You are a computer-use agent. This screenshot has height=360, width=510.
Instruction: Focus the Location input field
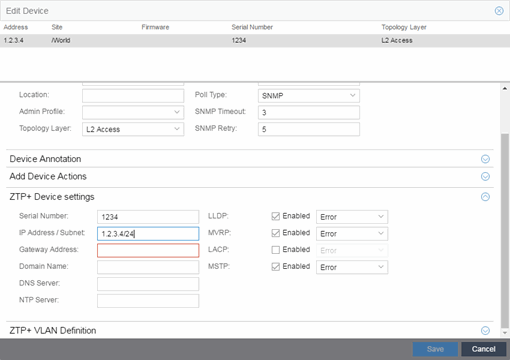133,96
